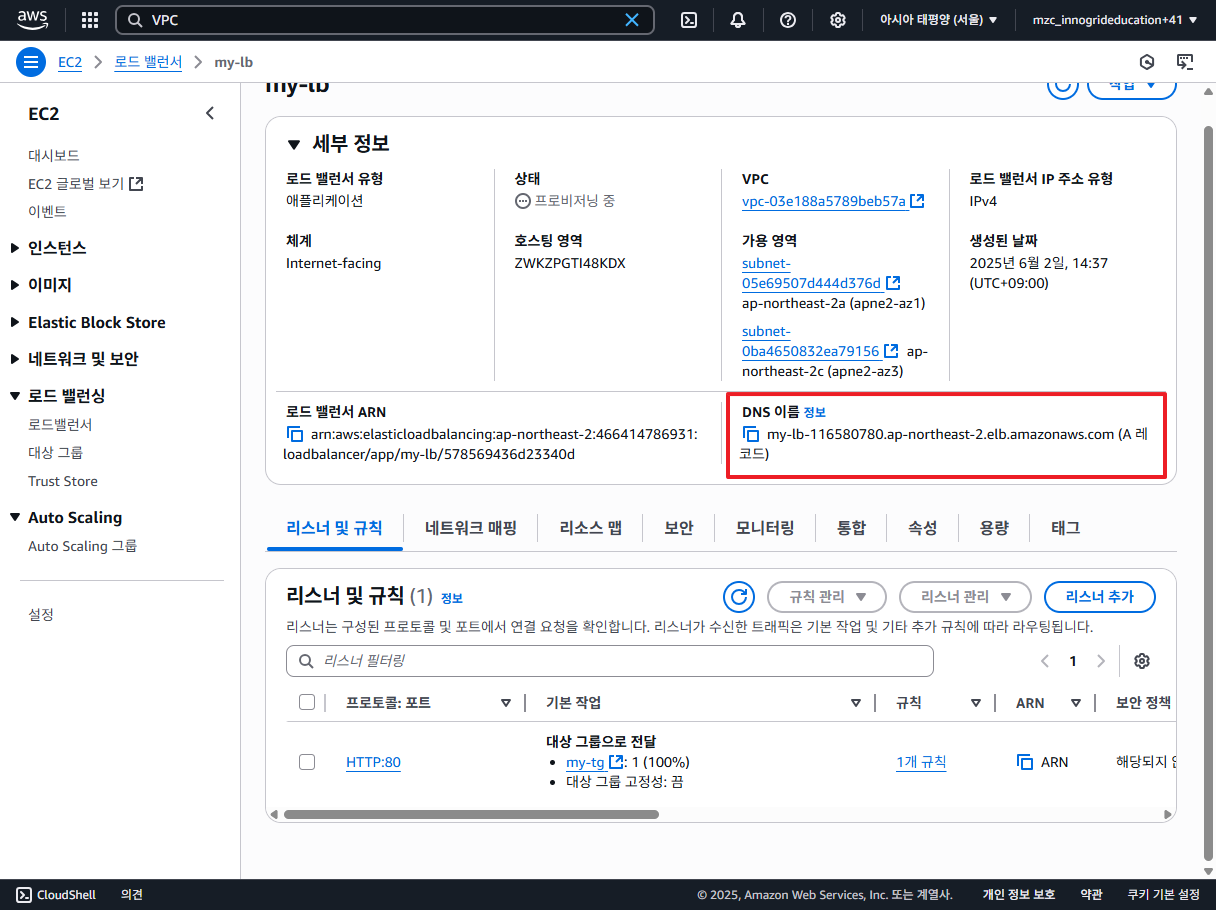
Task: Open the account menu mzc_innogrideducation
Action: [1116, 20]
